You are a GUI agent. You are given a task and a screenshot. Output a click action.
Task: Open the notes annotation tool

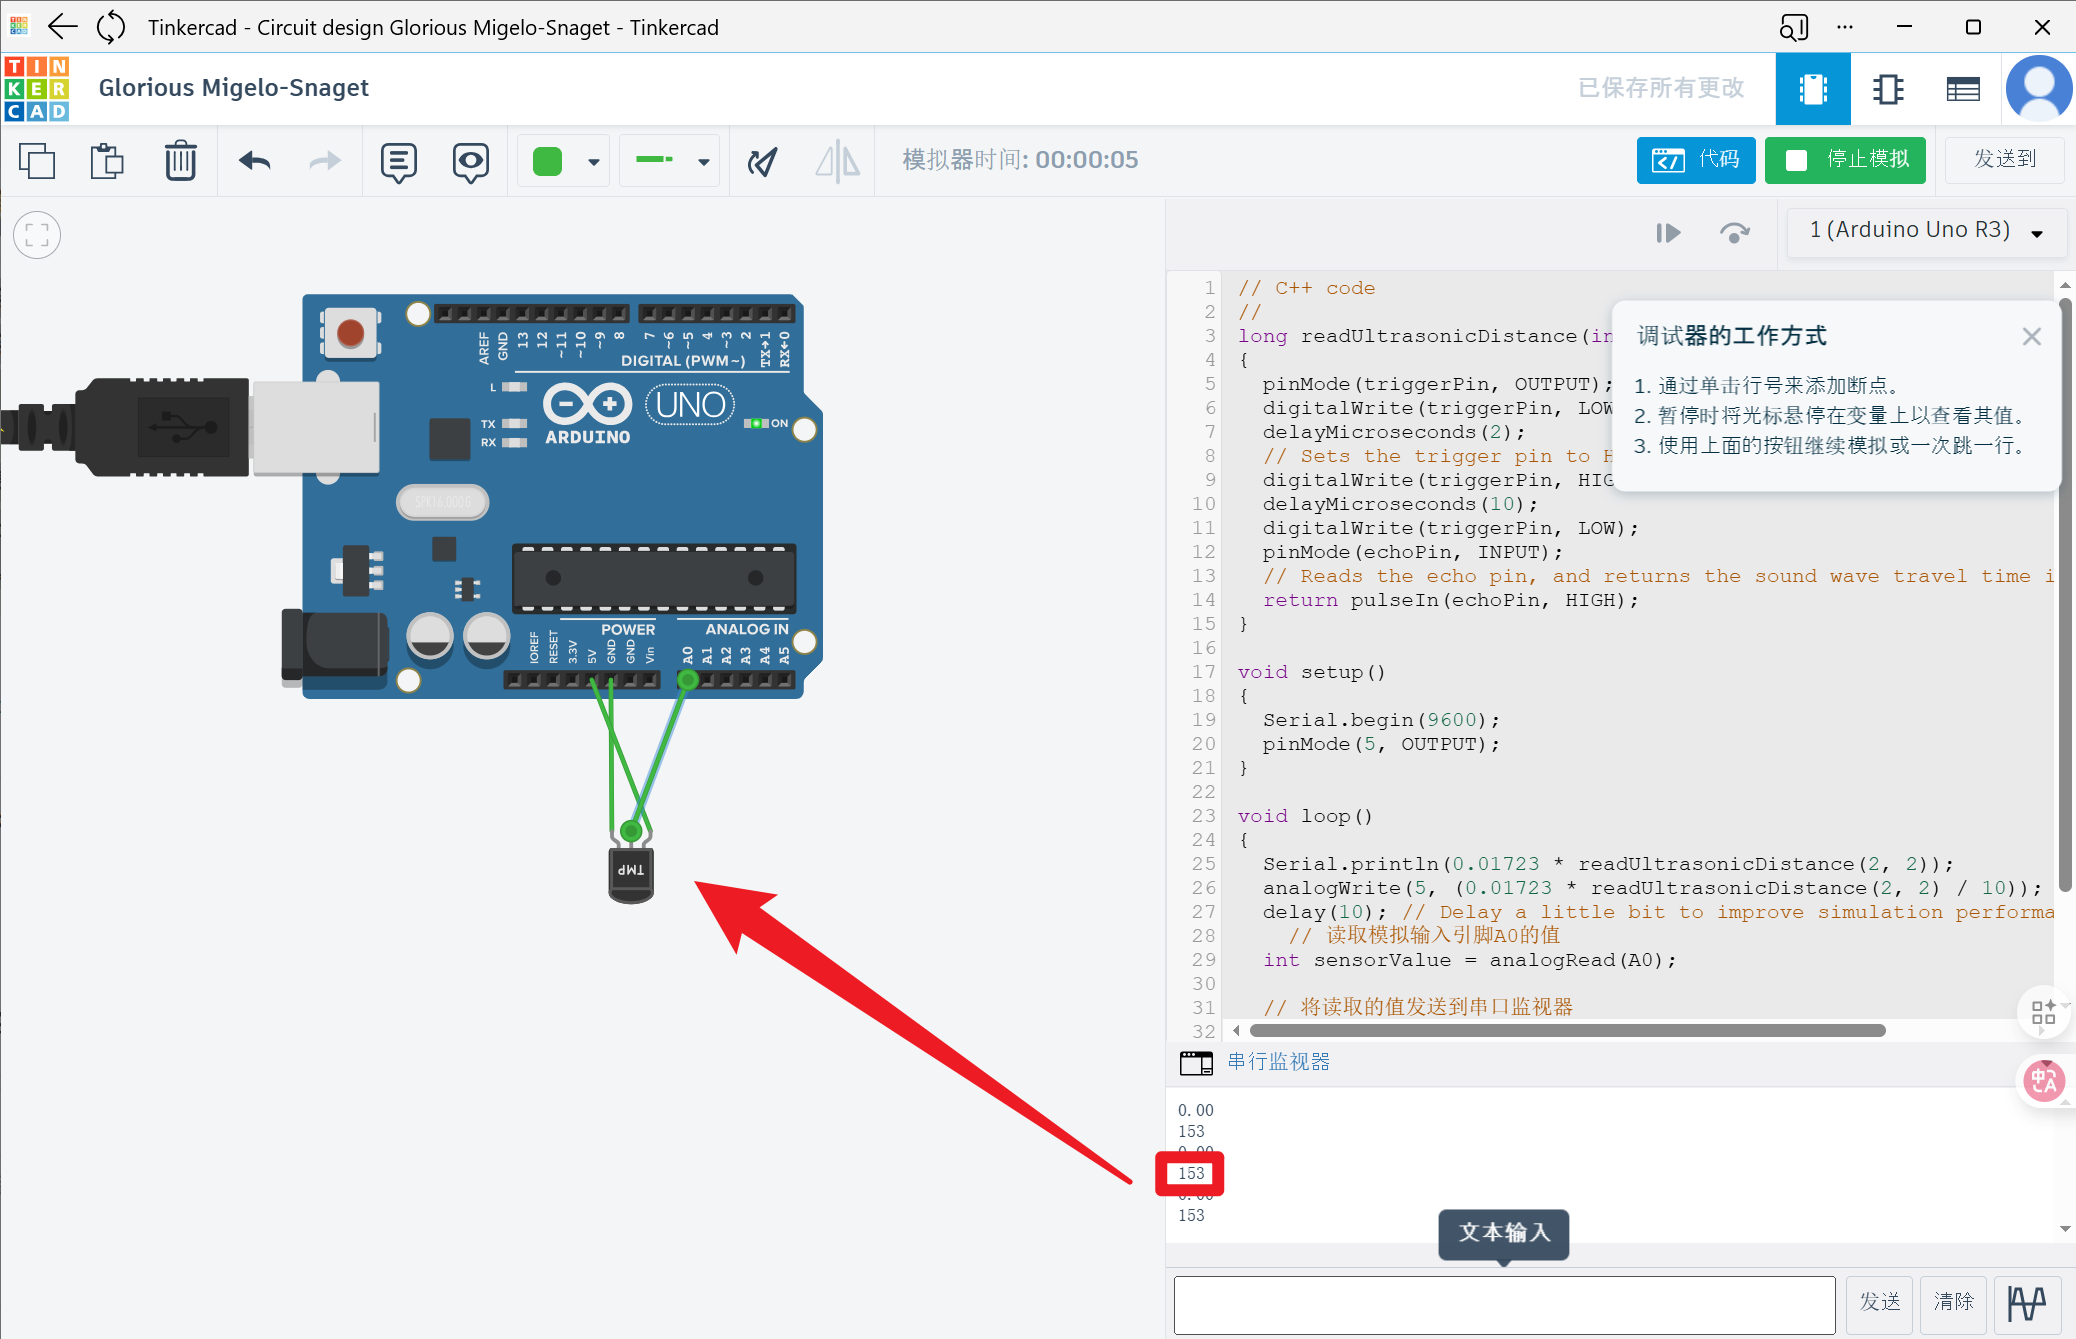point(398,161)
